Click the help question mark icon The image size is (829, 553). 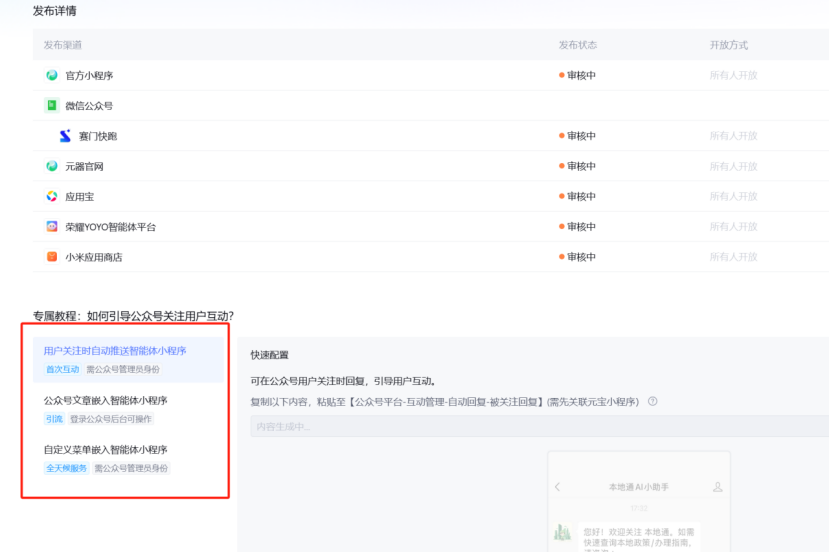[653, 401]
